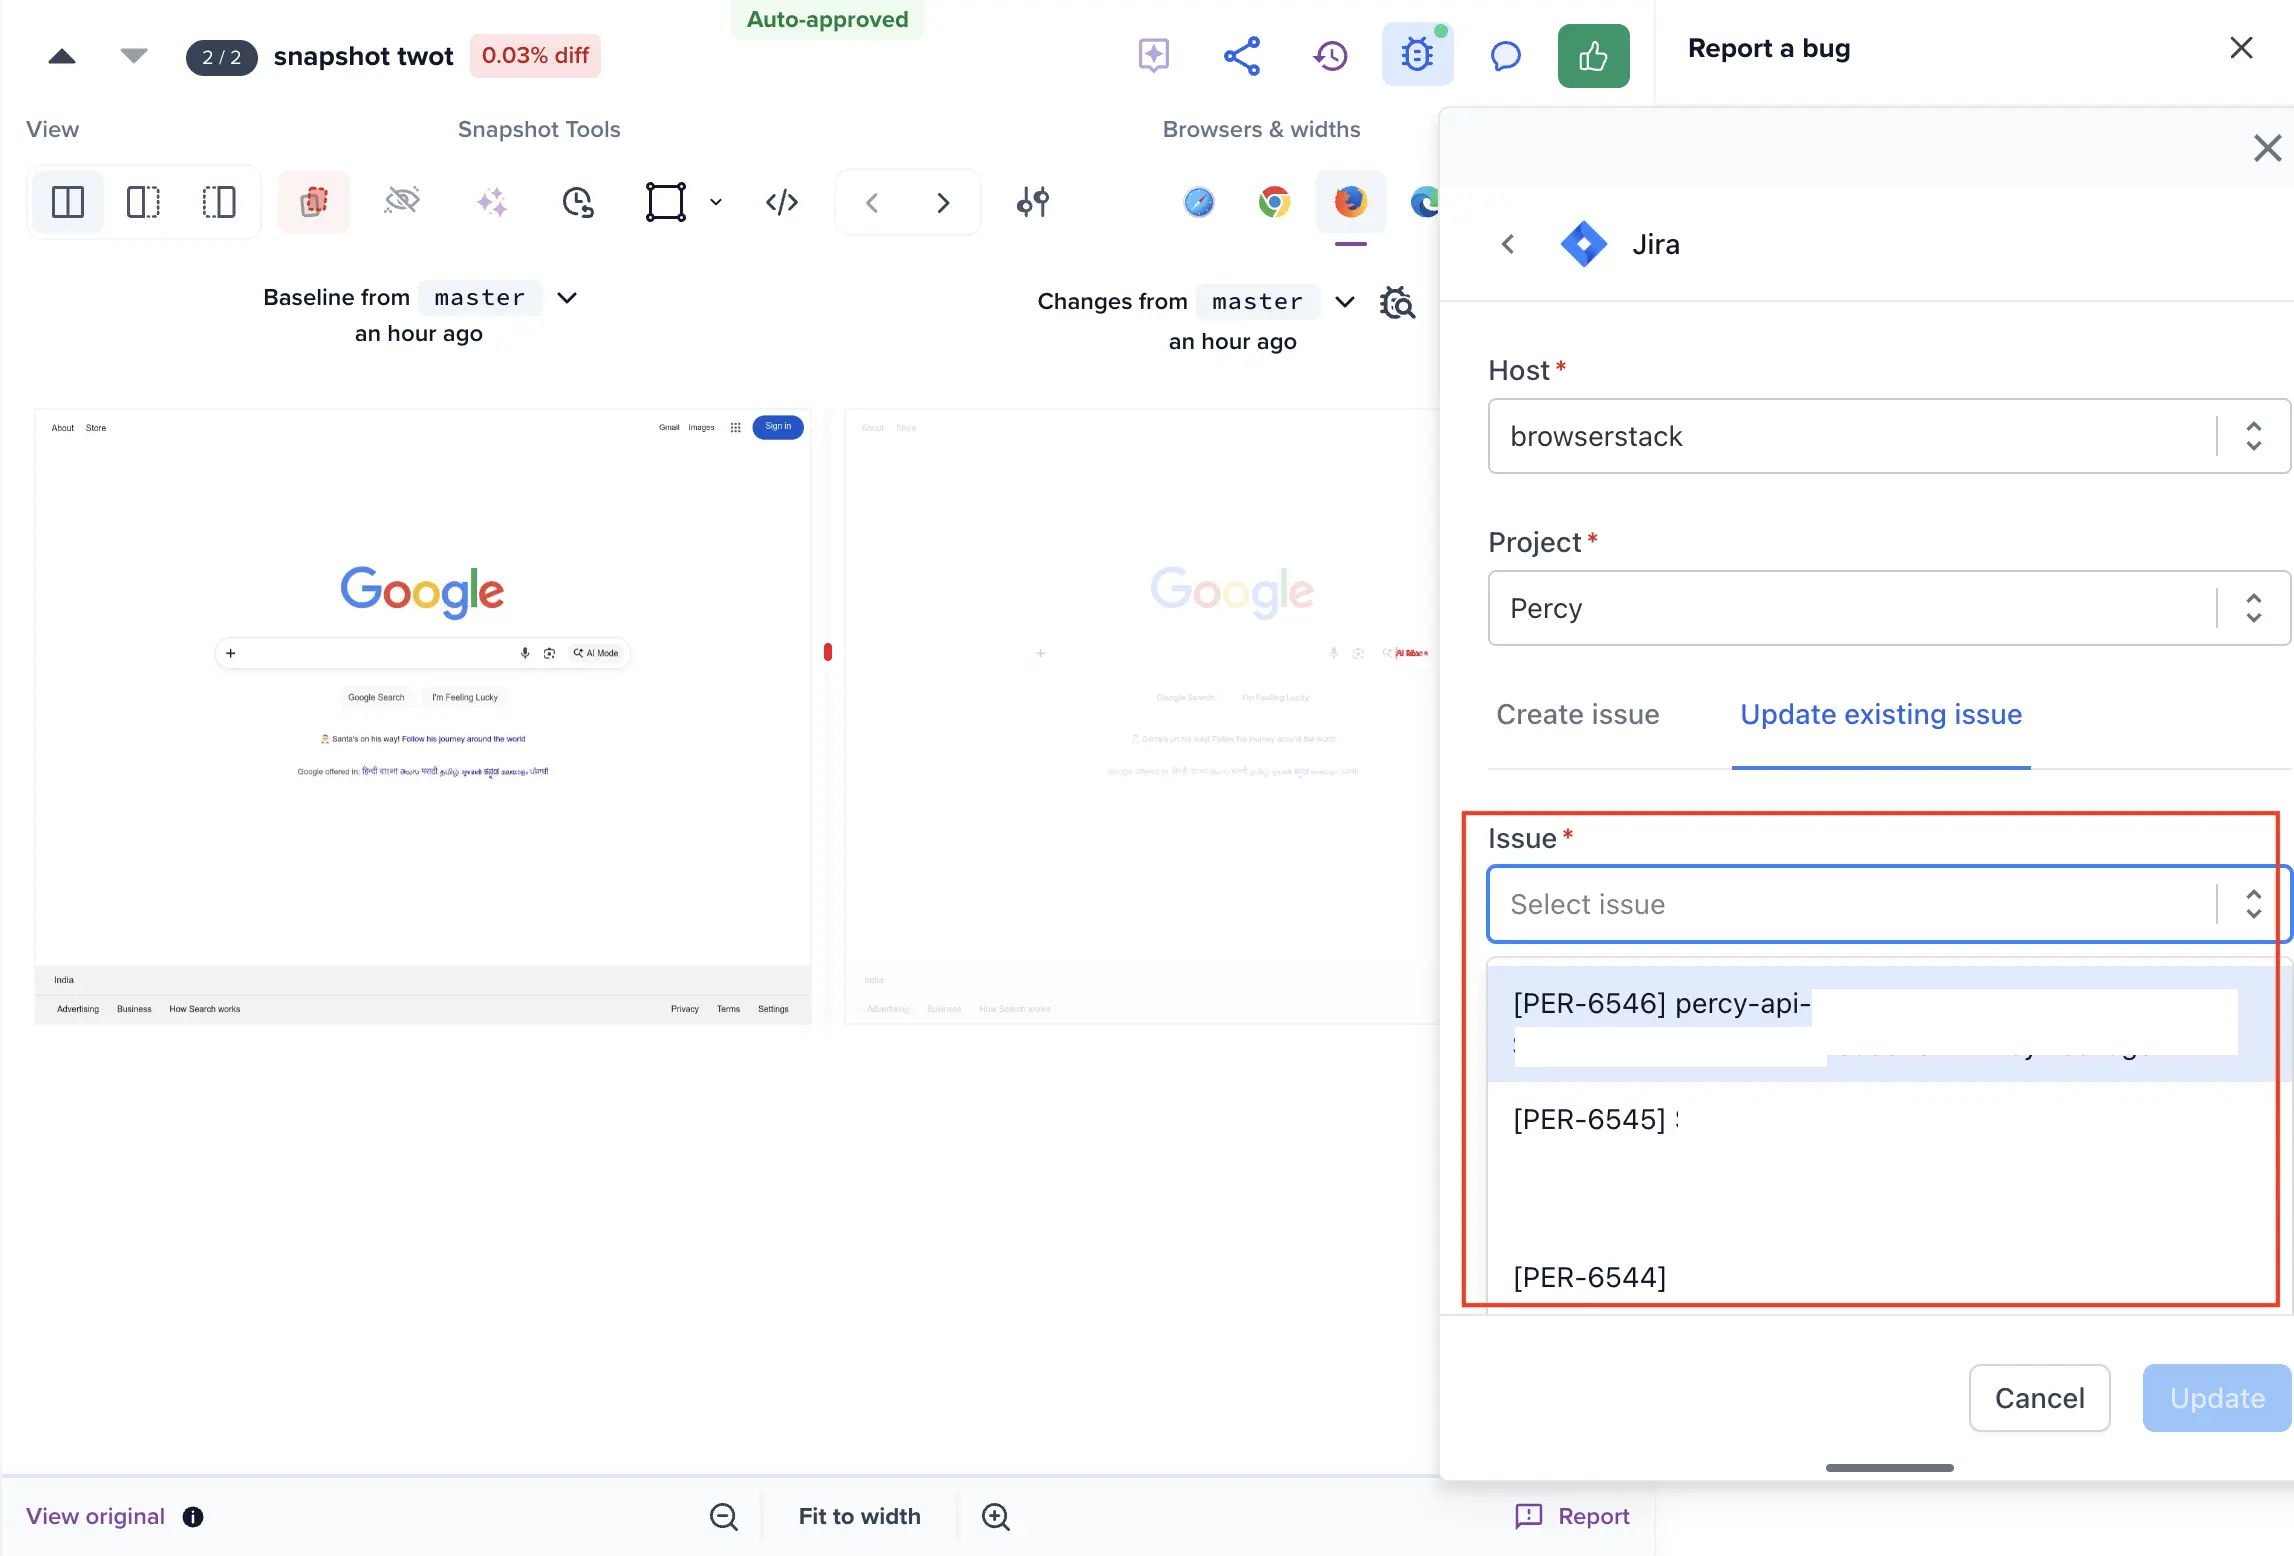Click the View original link
This screenshot has width=2294, height=1556.
[95, 1516]
